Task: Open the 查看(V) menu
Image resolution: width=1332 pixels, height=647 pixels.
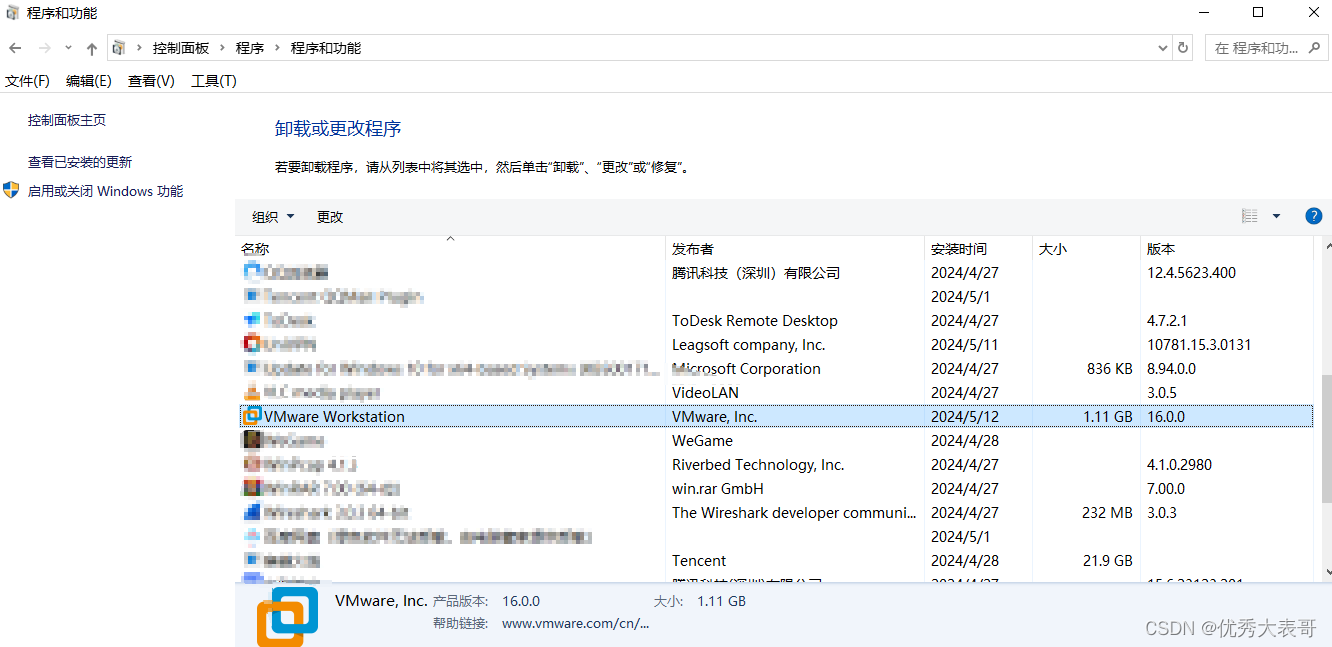Action: pos(151,81)
